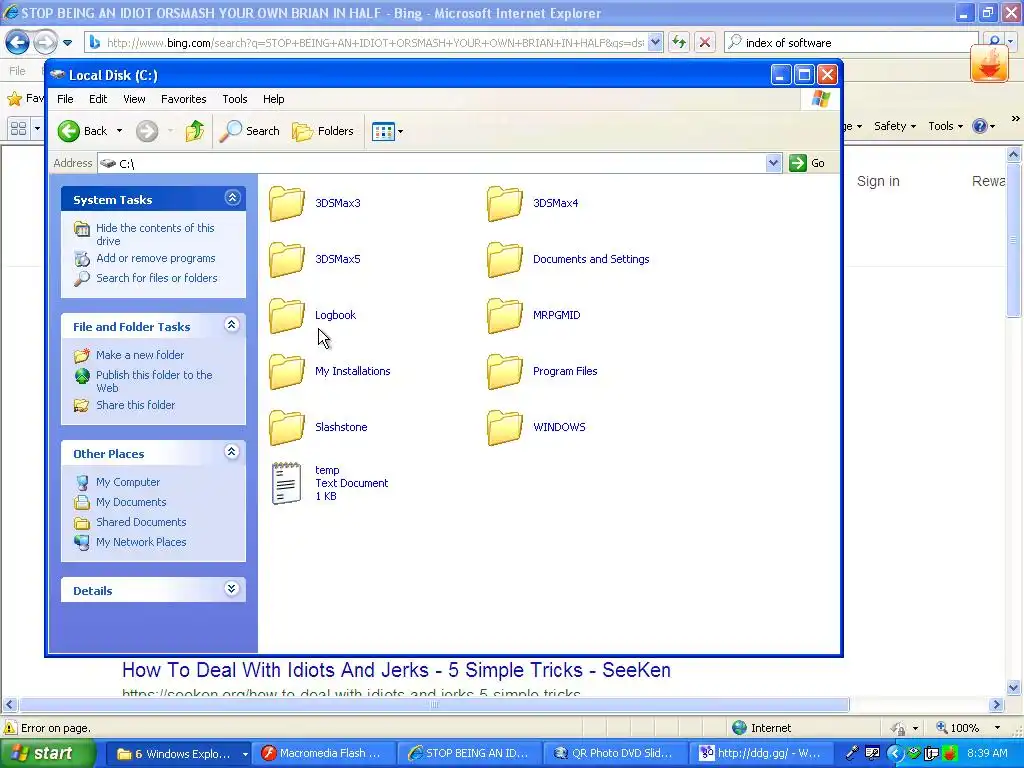Viewport: 1024px width, 768px height.
Task: Select the My Installations folder icon
Action: click(287, 372)
